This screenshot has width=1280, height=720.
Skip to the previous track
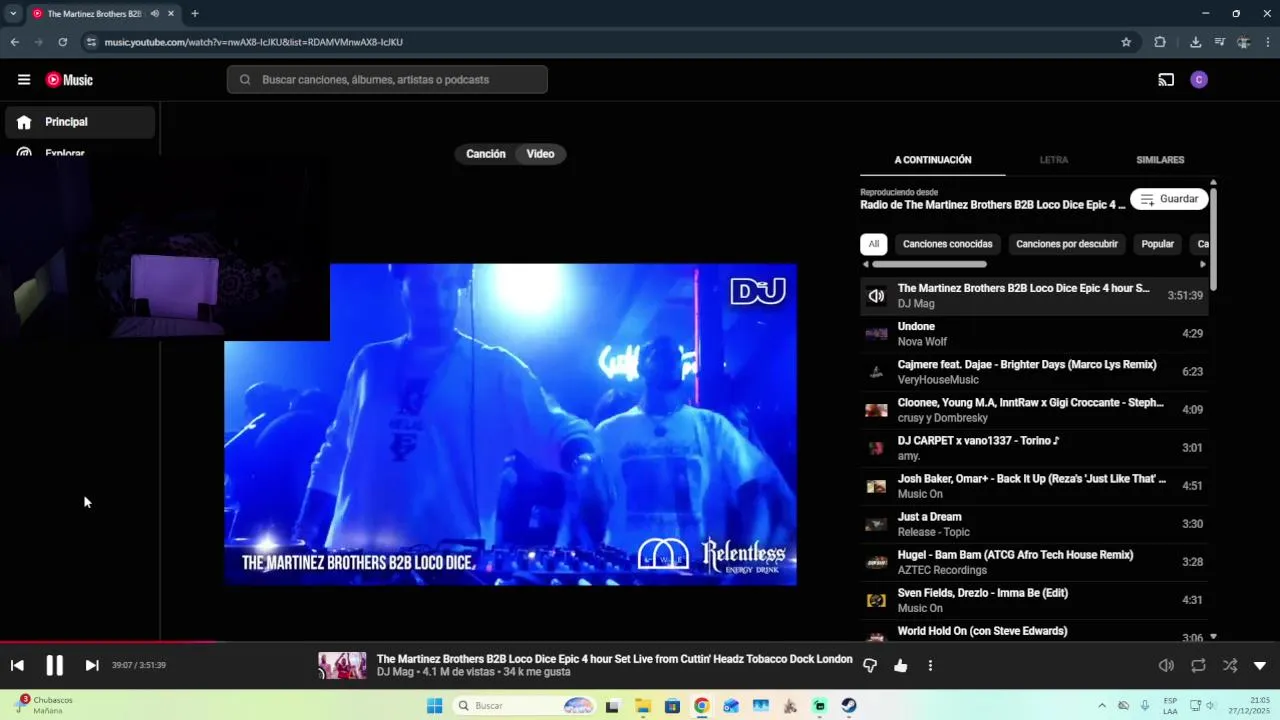pos(17,665)
